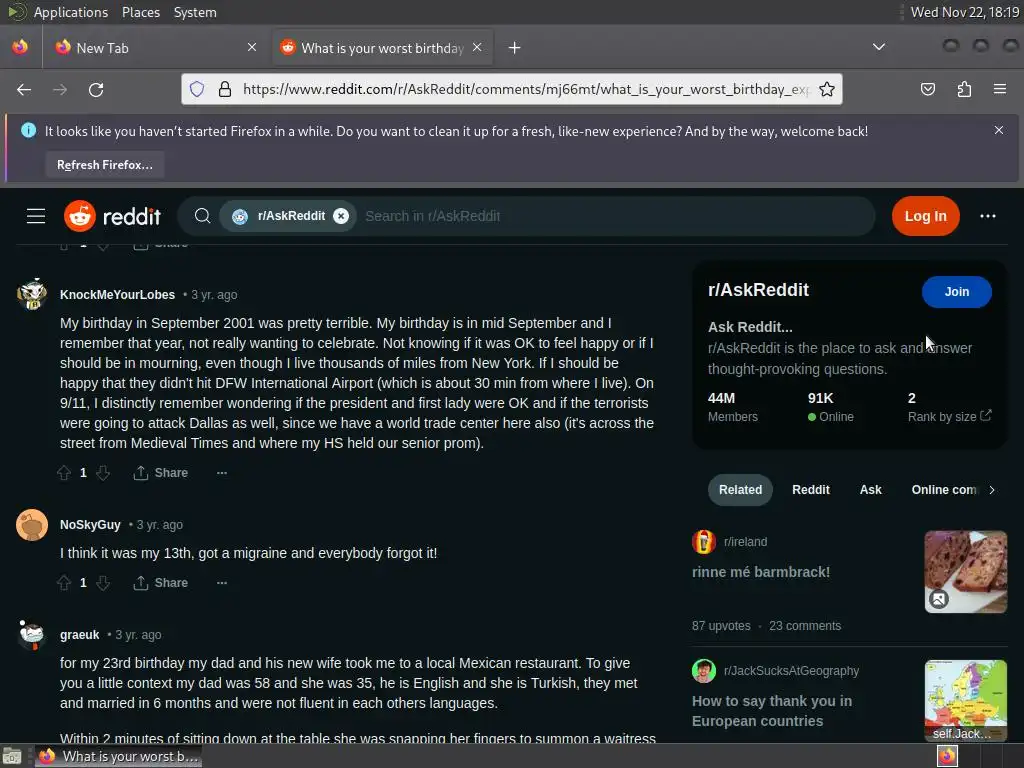Click Refresh Firefox button
1024x768 pixels.
104,165
